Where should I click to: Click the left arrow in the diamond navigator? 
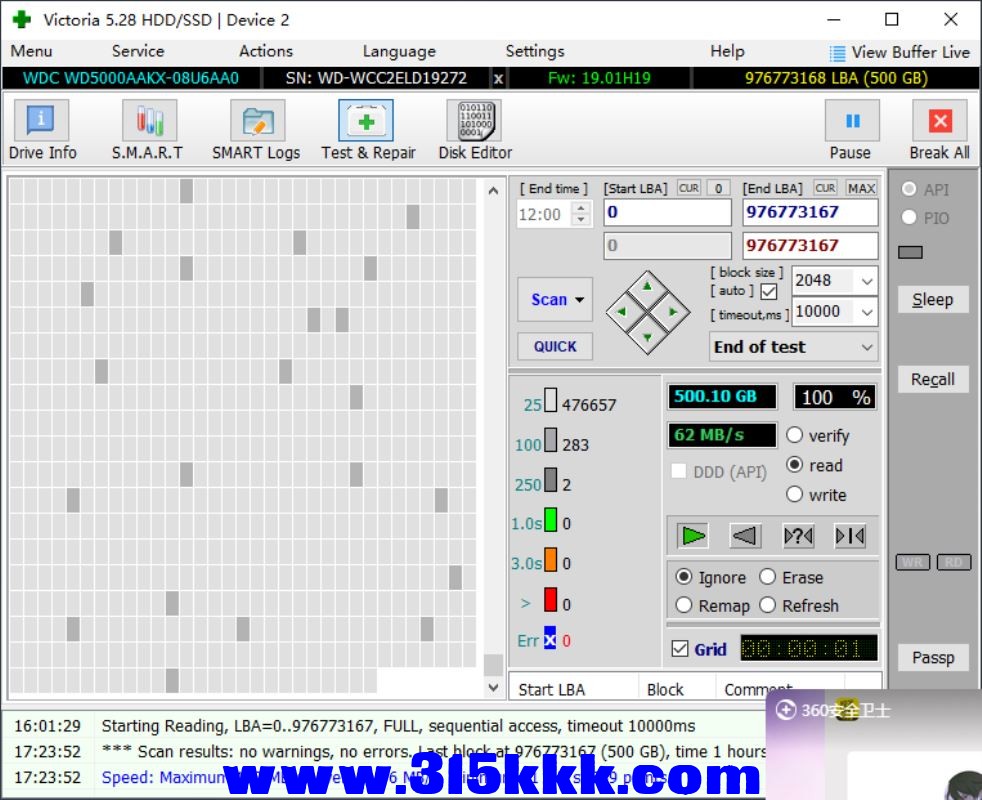622,311
